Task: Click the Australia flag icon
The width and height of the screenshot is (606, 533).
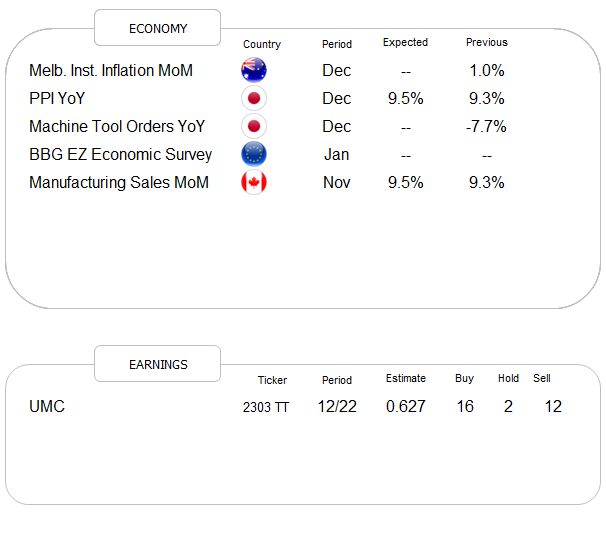Action: click(254, 70)
